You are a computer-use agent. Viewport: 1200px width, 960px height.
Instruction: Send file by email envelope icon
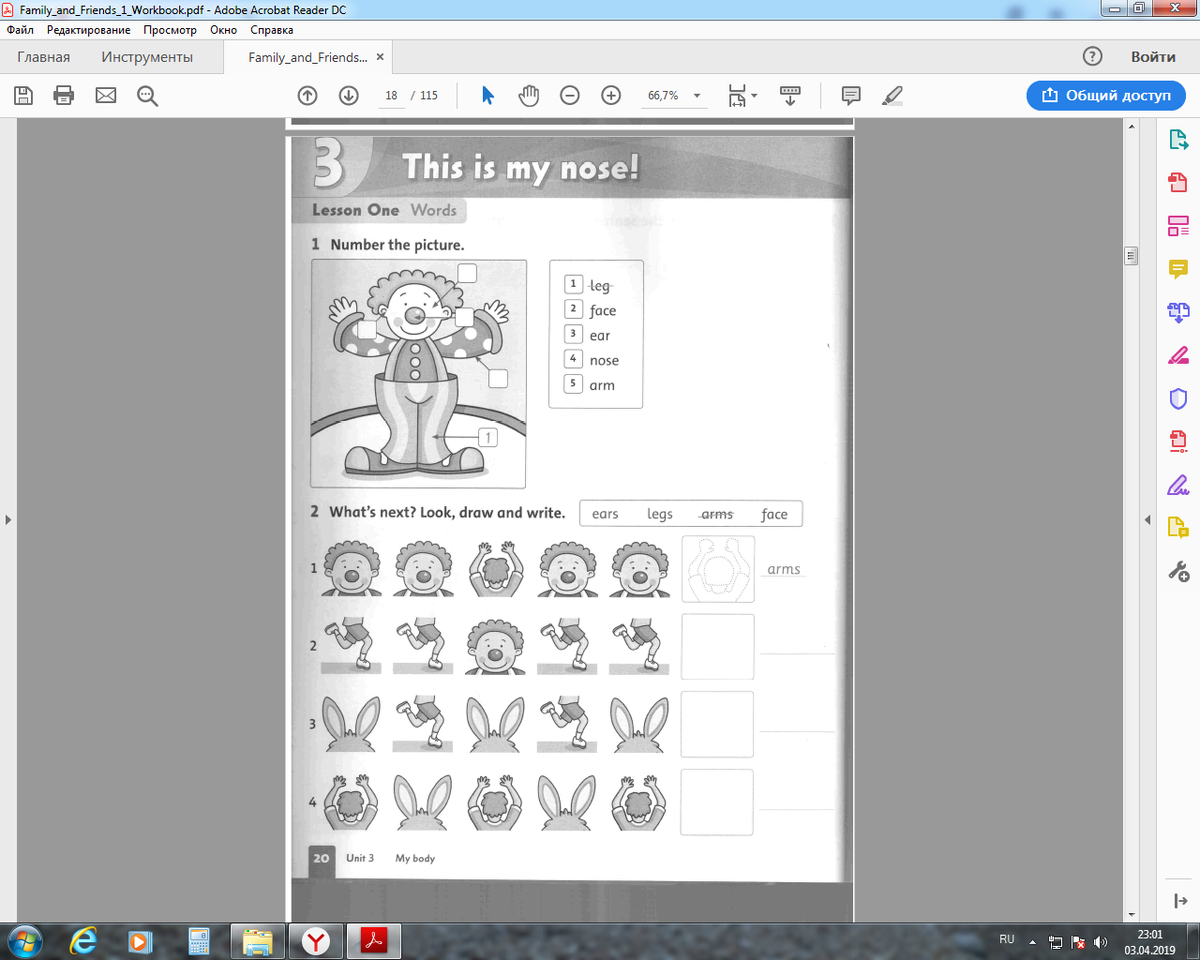click(x=106, y=96)
